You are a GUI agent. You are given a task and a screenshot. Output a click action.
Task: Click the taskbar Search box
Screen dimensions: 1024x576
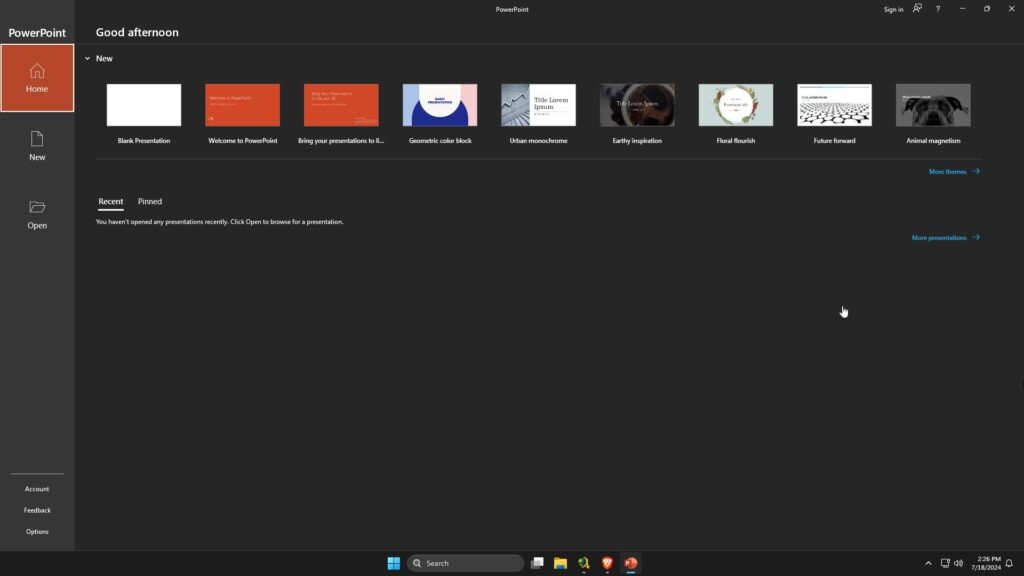coord(465,563)
